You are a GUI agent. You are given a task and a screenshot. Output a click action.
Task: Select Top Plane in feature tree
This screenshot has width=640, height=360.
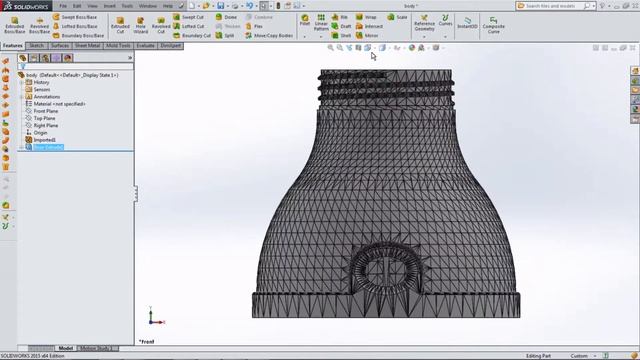click(40, 118)
